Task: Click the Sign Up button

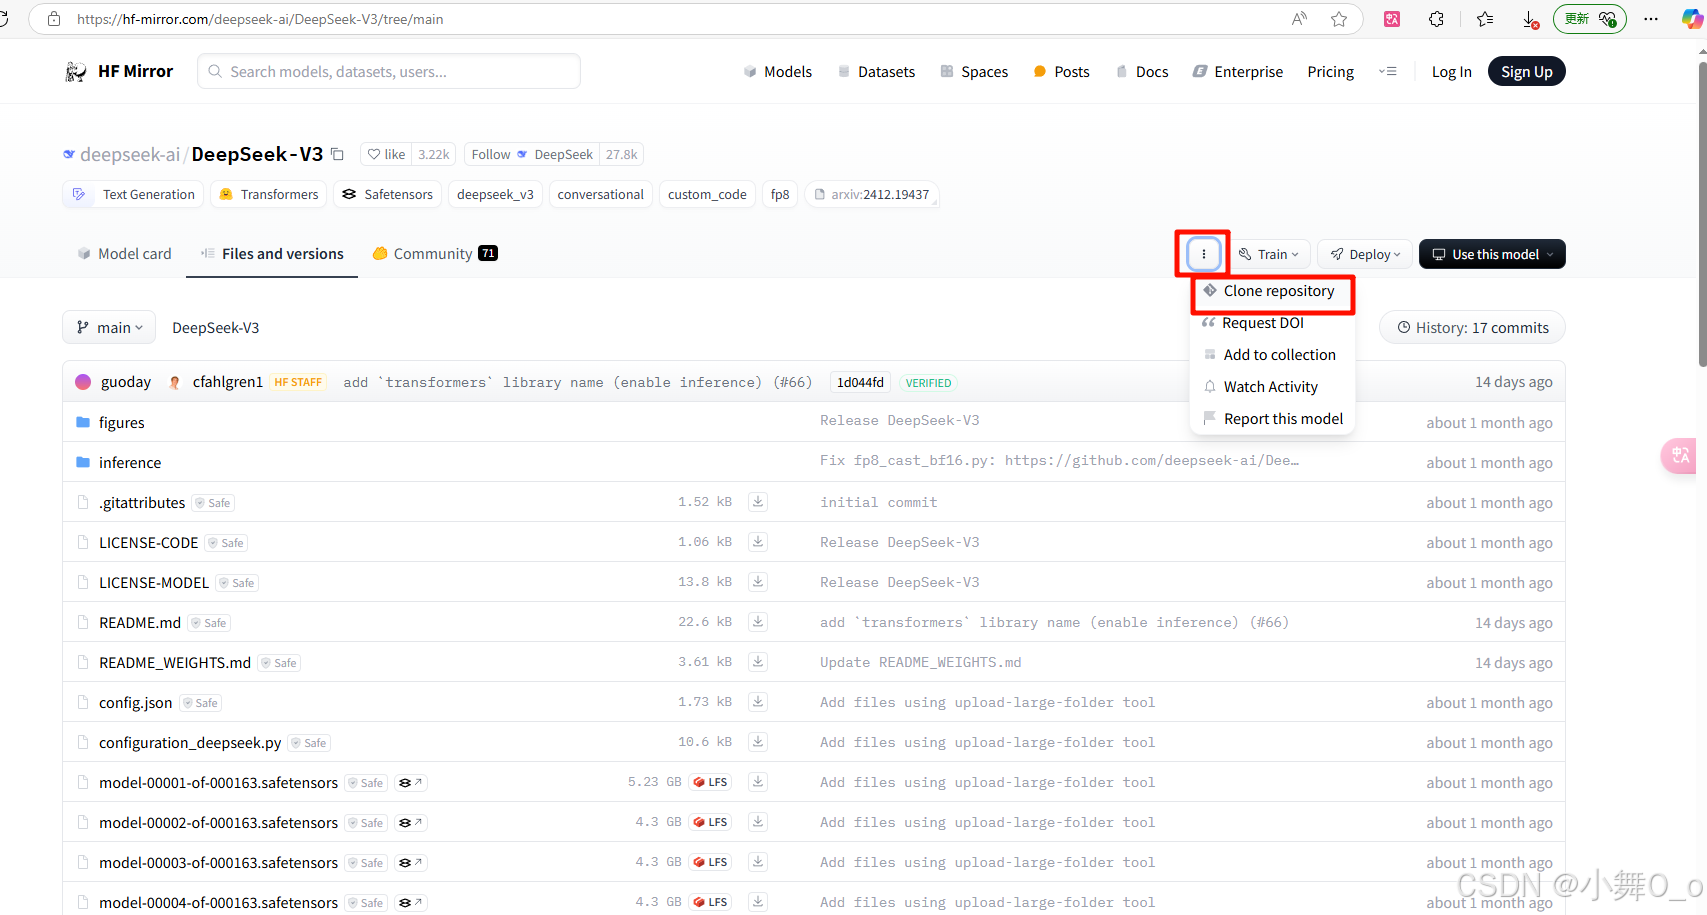Action: 1526,71
